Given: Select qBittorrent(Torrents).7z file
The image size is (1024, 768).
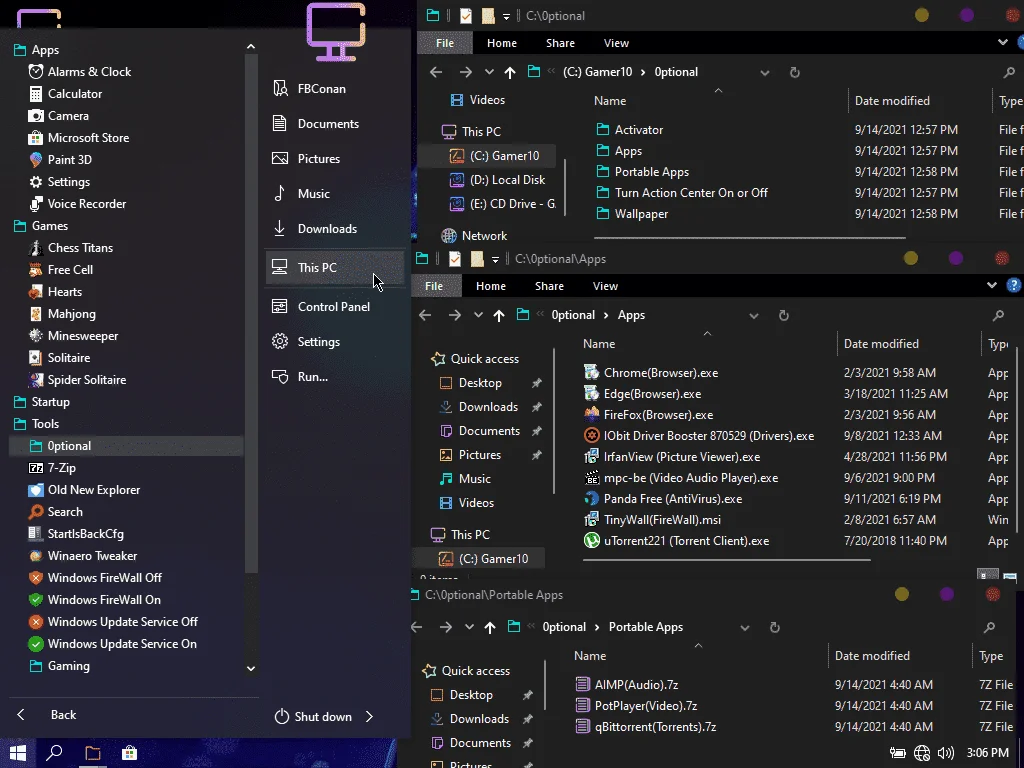Looking at the screenshot, I should tap(655, 727).
